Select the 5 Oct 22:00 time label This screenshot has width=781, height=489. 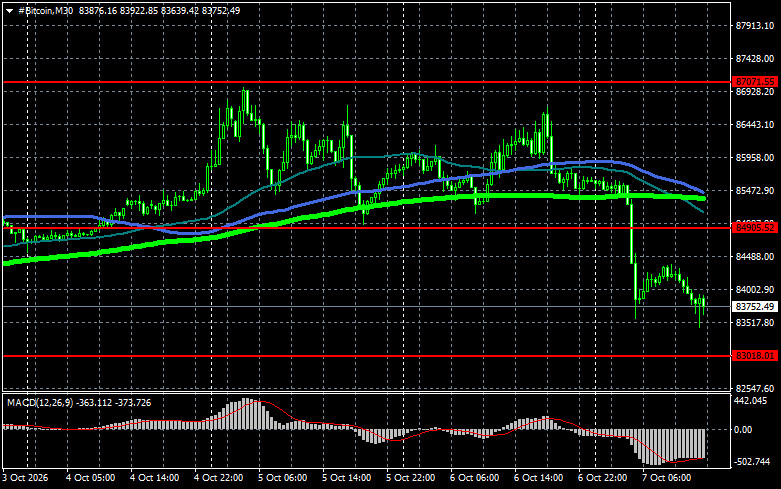point(410,478)
